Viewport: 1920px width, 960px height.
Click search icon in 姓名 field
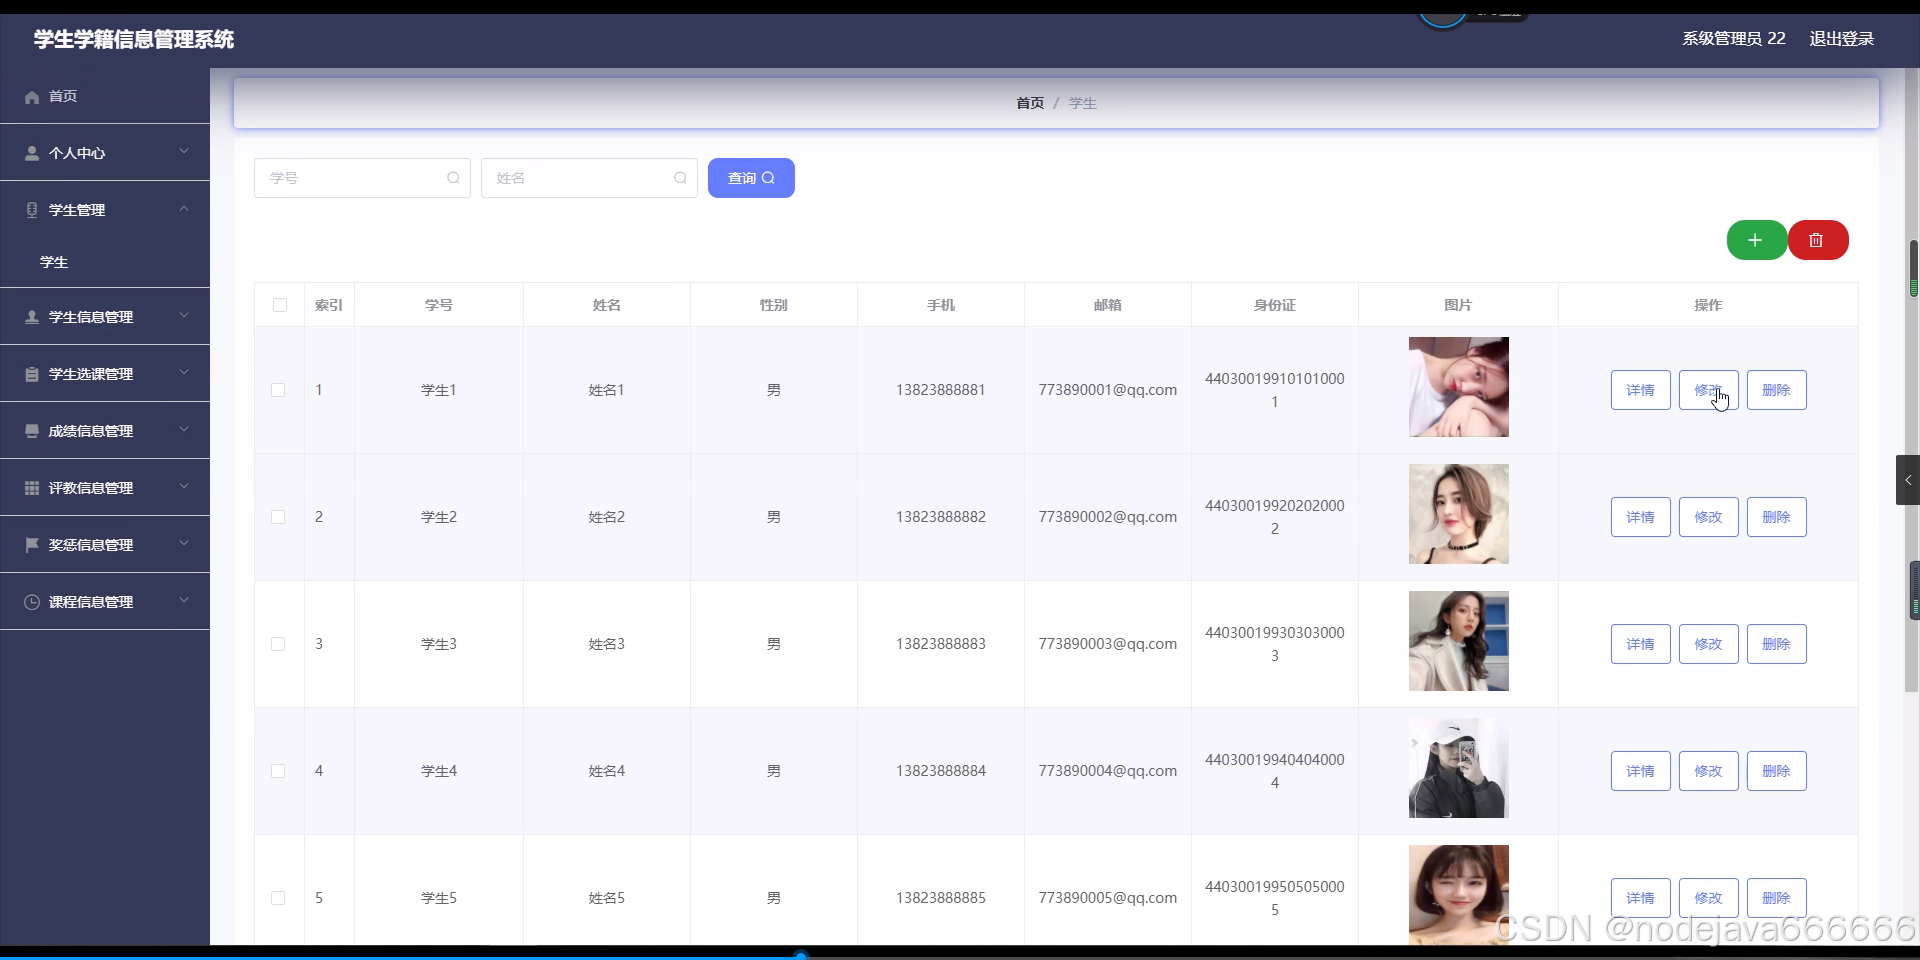tap(680, 178)
